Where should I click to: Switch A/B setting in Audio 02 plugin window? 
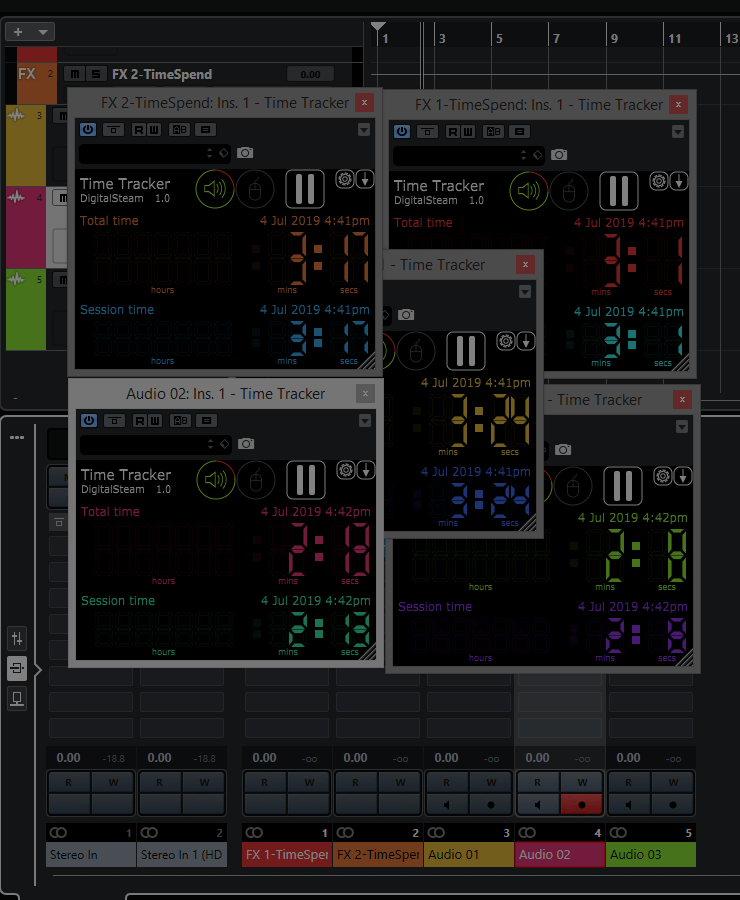[x=181, y=421]
